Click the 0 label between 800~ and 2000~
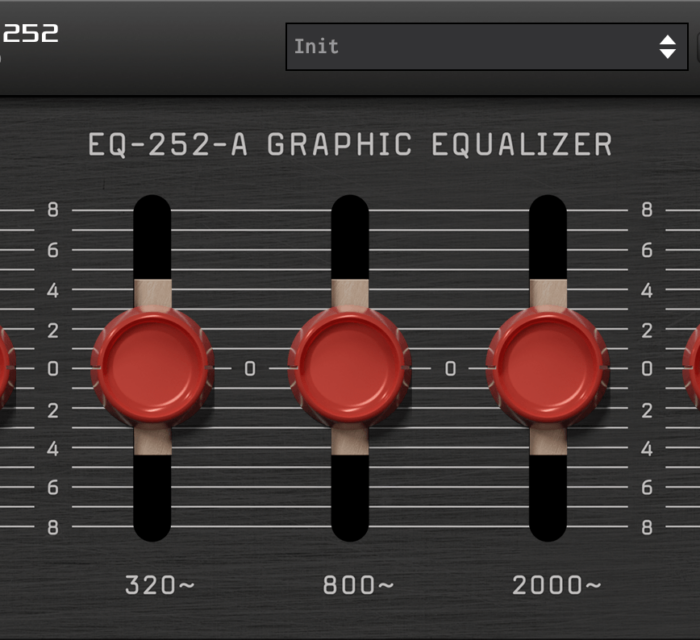700x640 pixels. pos(450,369)
